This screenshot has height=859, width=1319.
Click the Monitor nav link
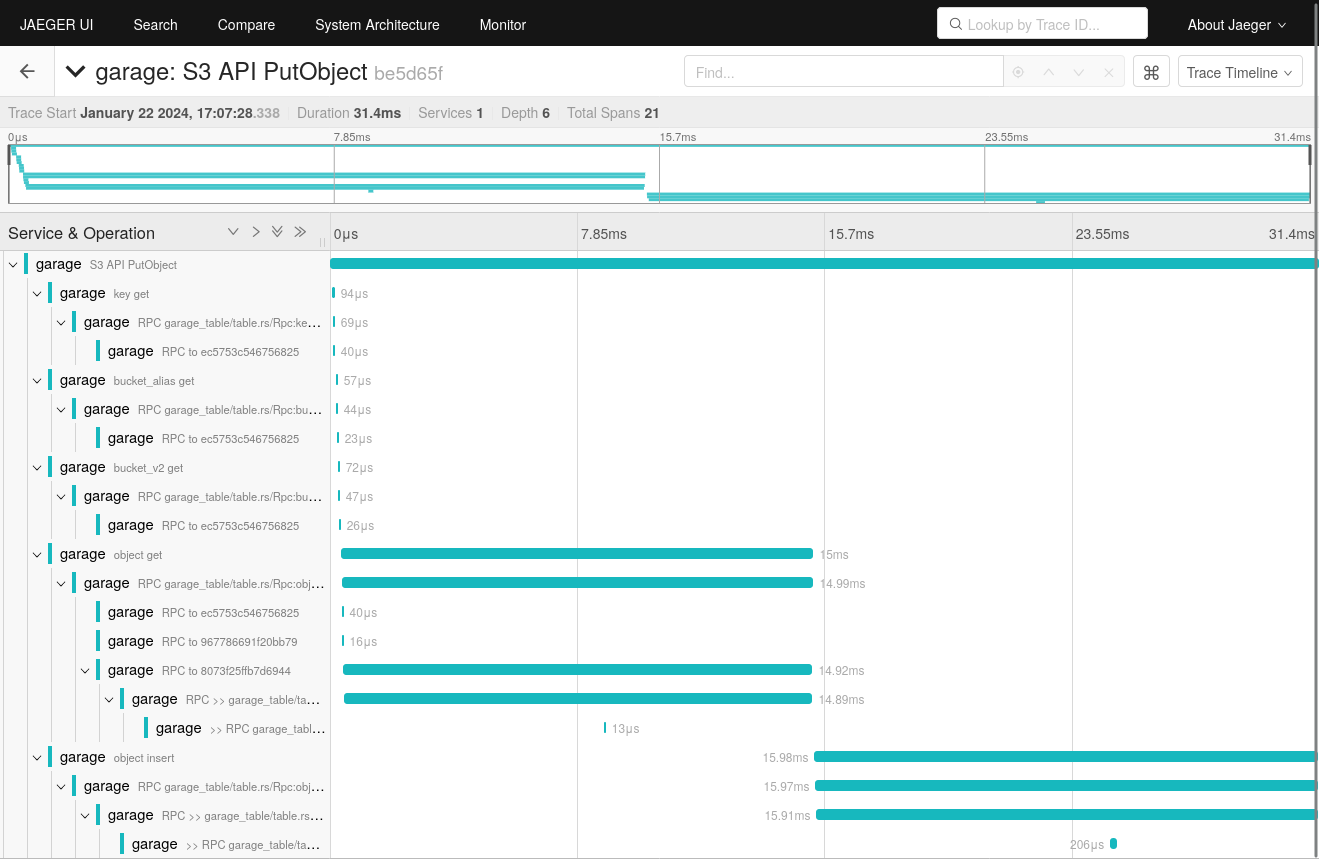tap(503, 24)
